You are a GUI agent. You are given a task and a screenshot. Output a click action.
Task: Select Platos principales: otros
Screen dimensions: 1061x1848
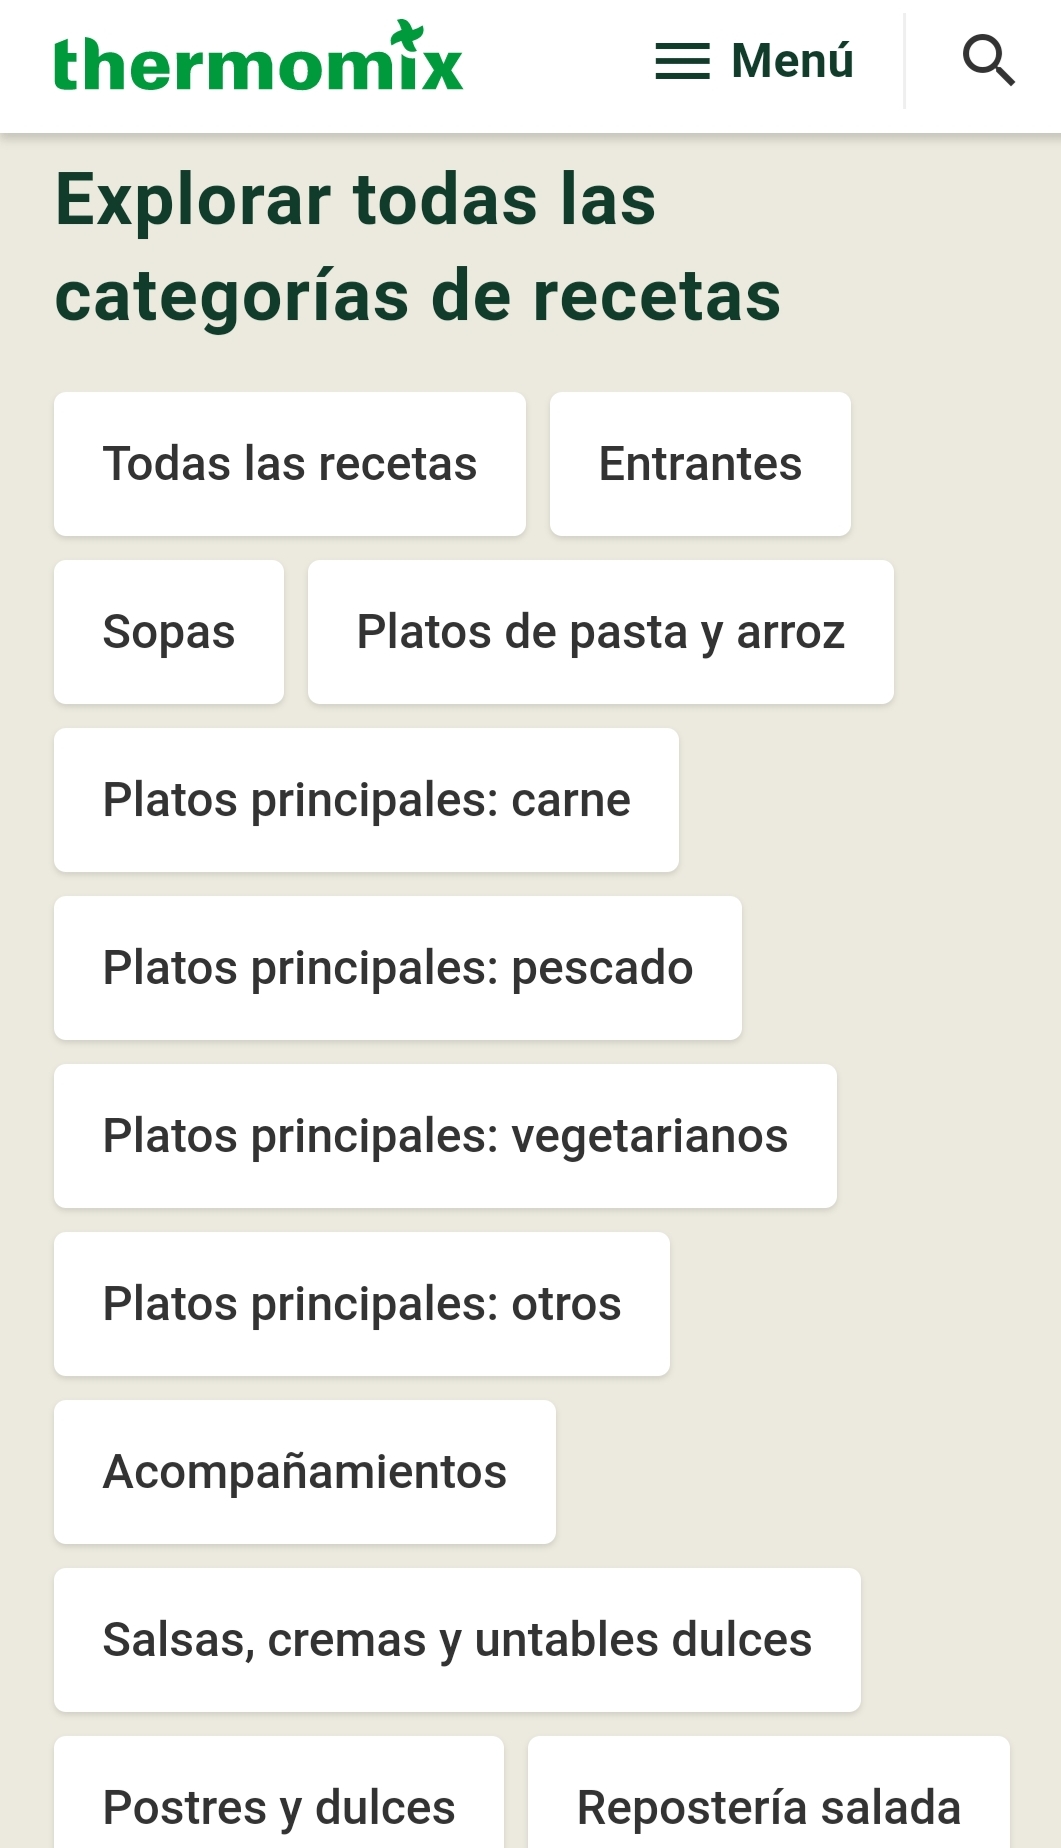click(x=362, y=1304)
